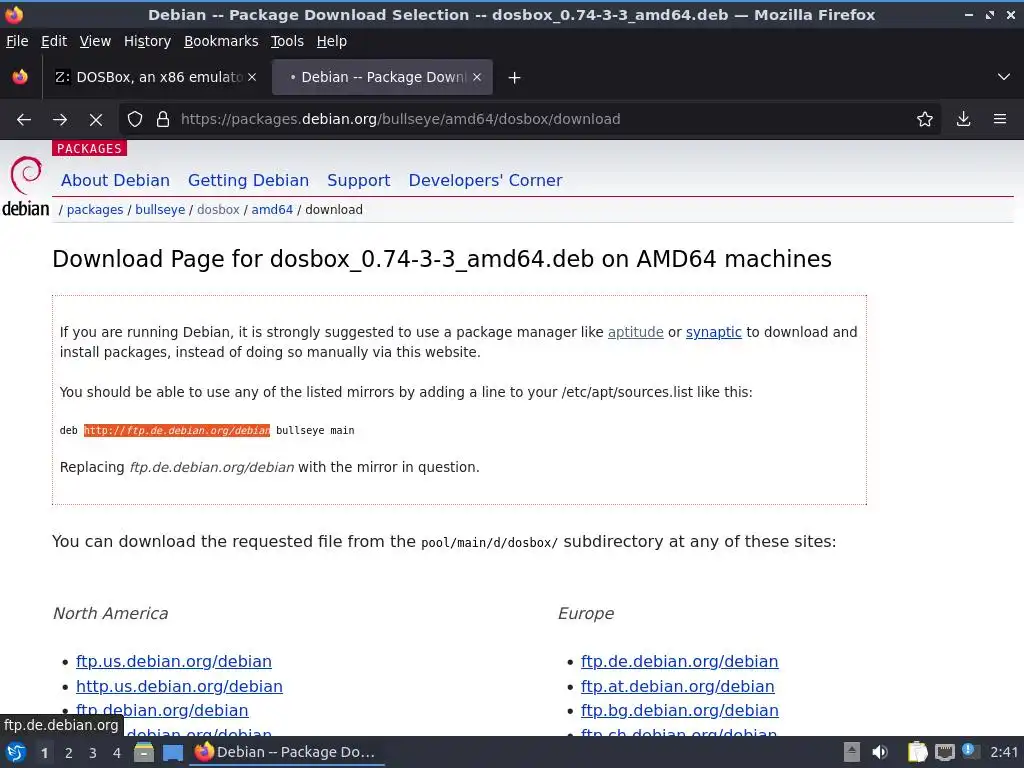
Task: Download from http.us.debian.org/debian mirror
Action: (x=180, y=686)
